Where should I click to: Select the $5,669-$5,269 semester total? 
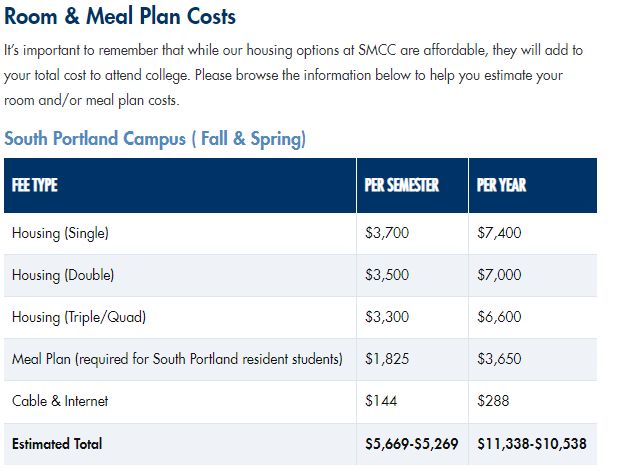(410, 443)
